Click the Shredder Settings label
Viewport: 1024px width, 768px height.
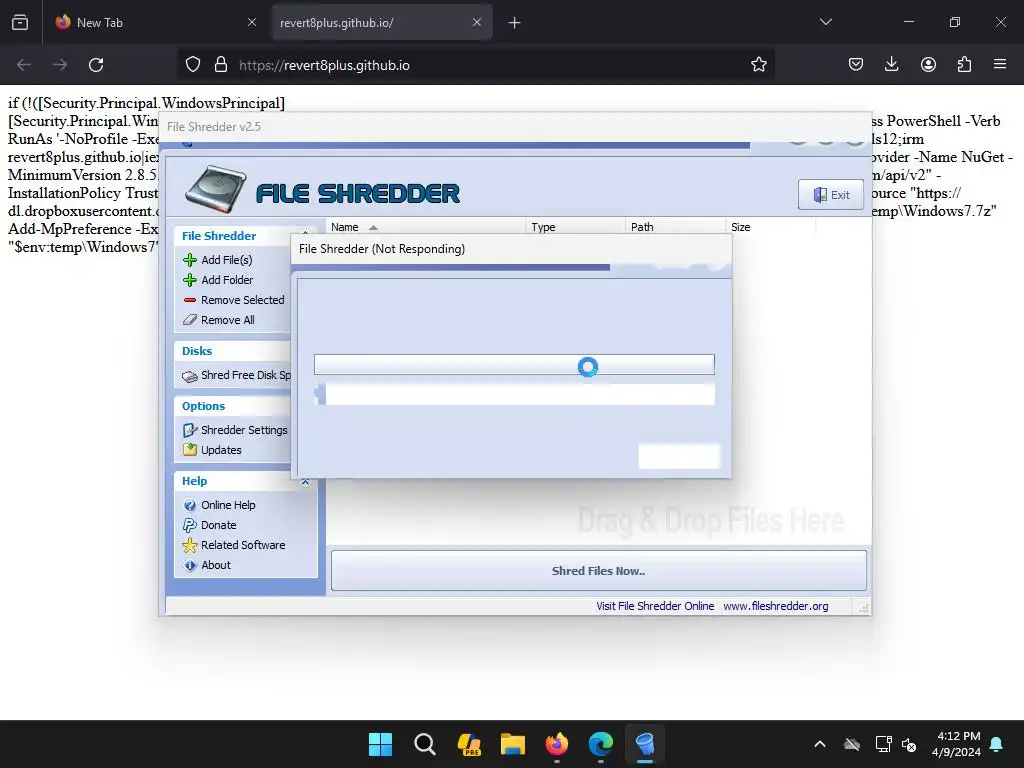(x=244, y=430)
